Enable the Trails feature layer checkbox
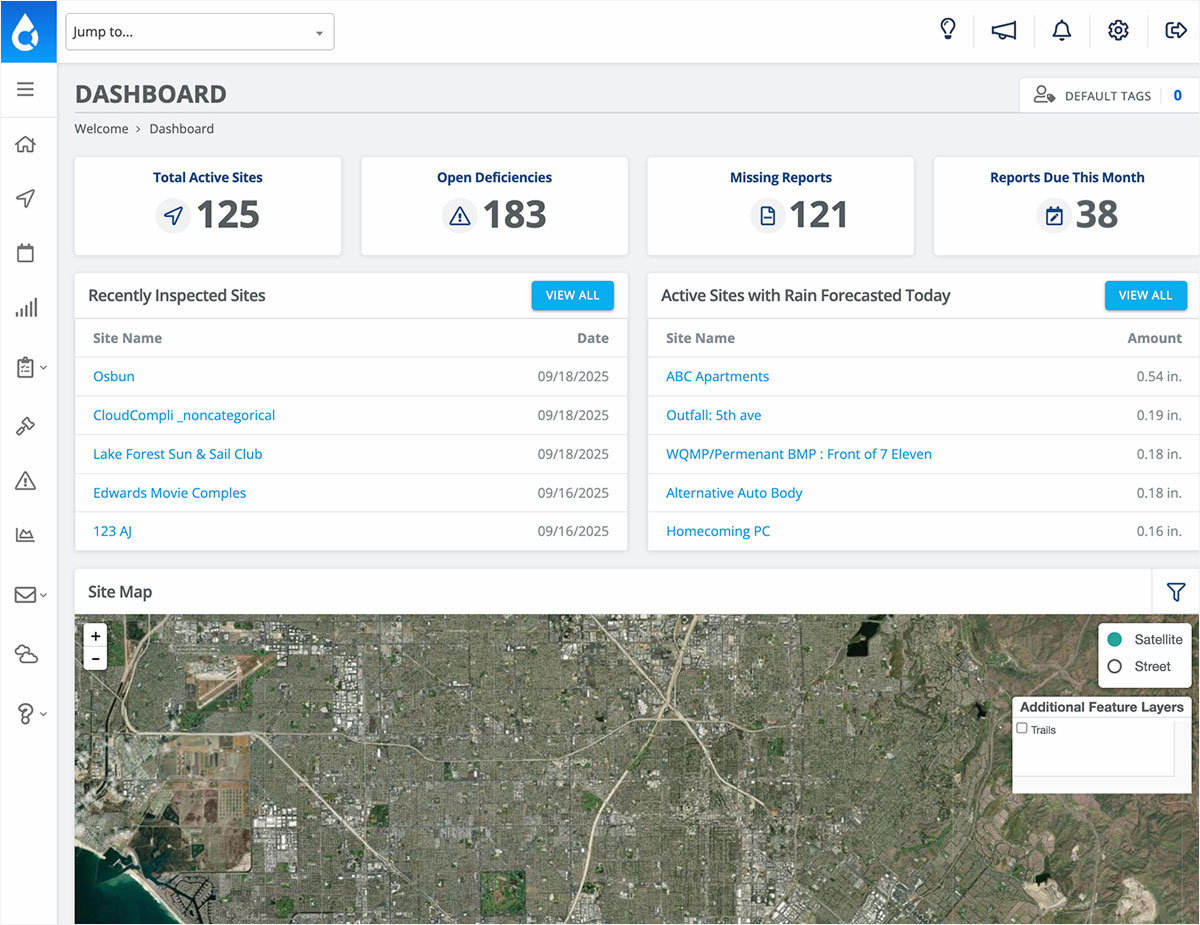 (x=1022, y=729)
